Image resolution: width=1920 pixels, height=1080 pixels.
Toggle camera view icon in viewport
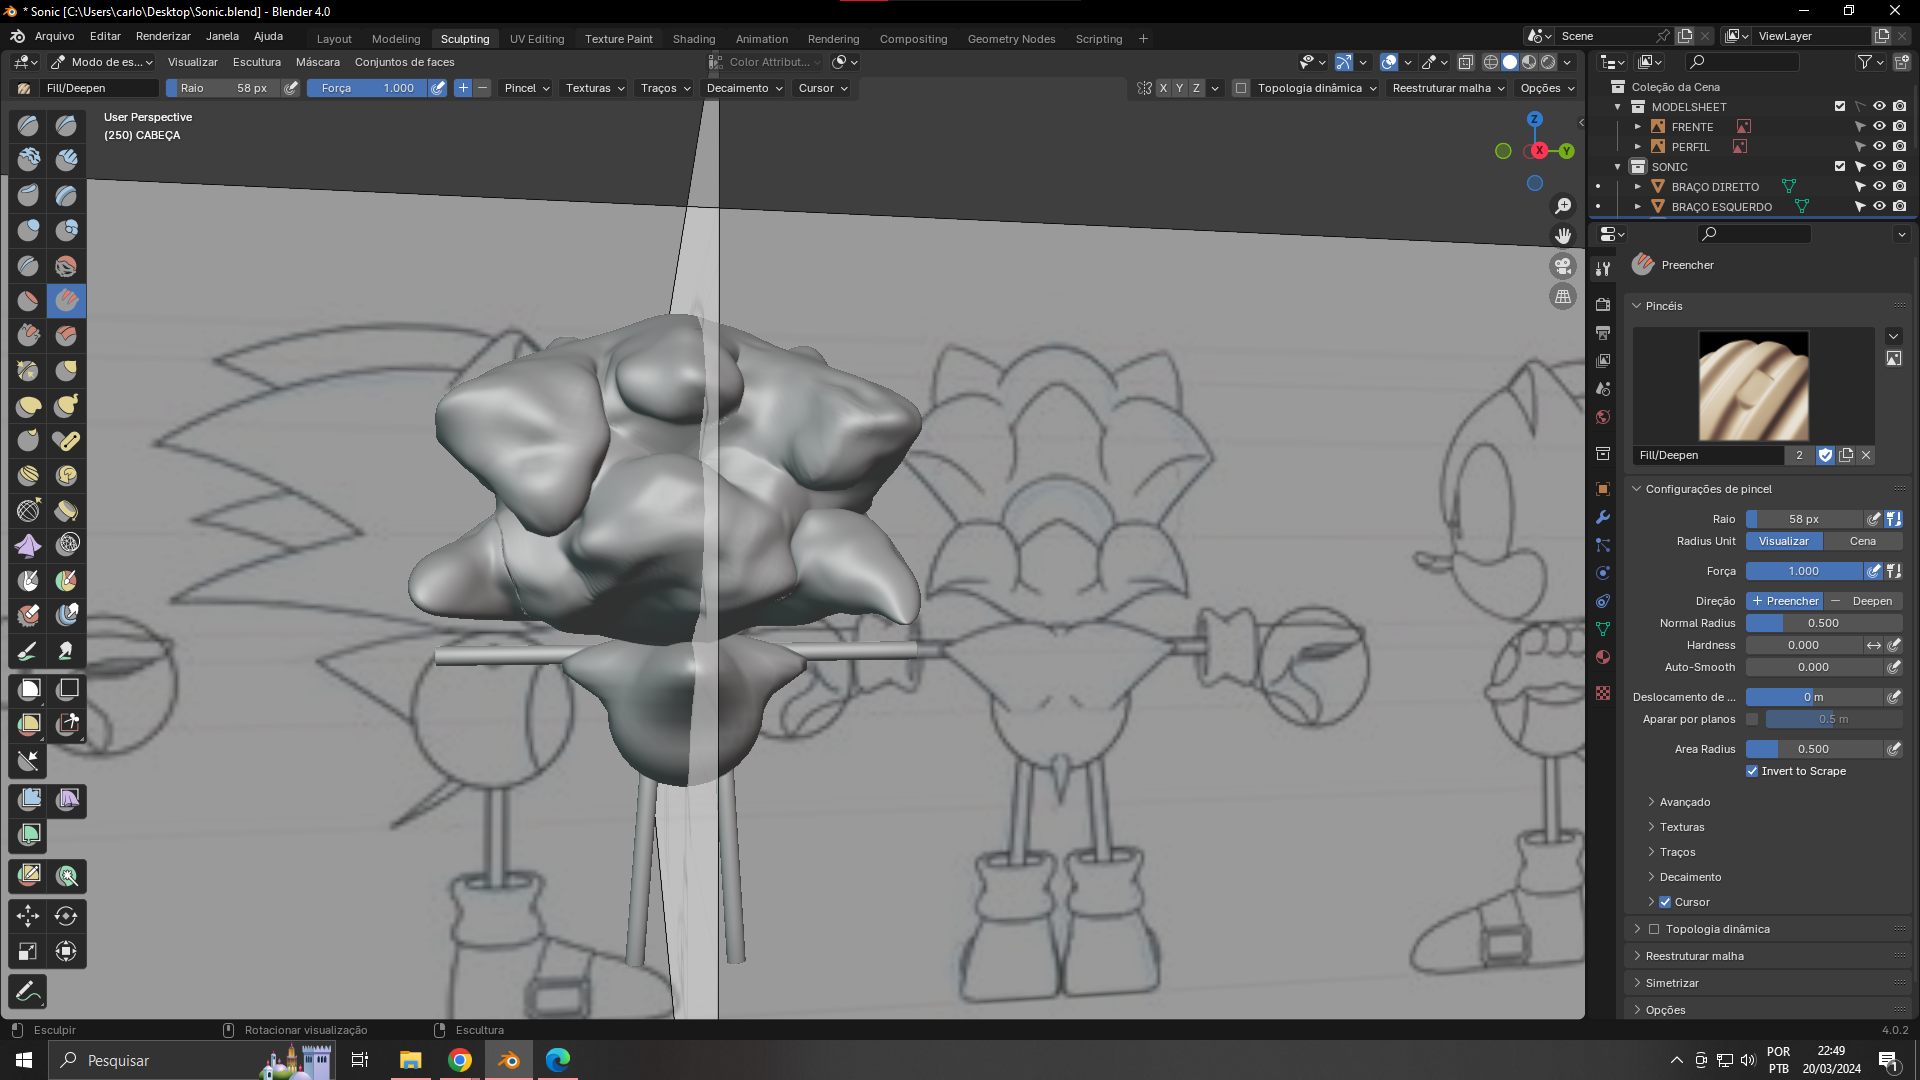(1563, 266)
